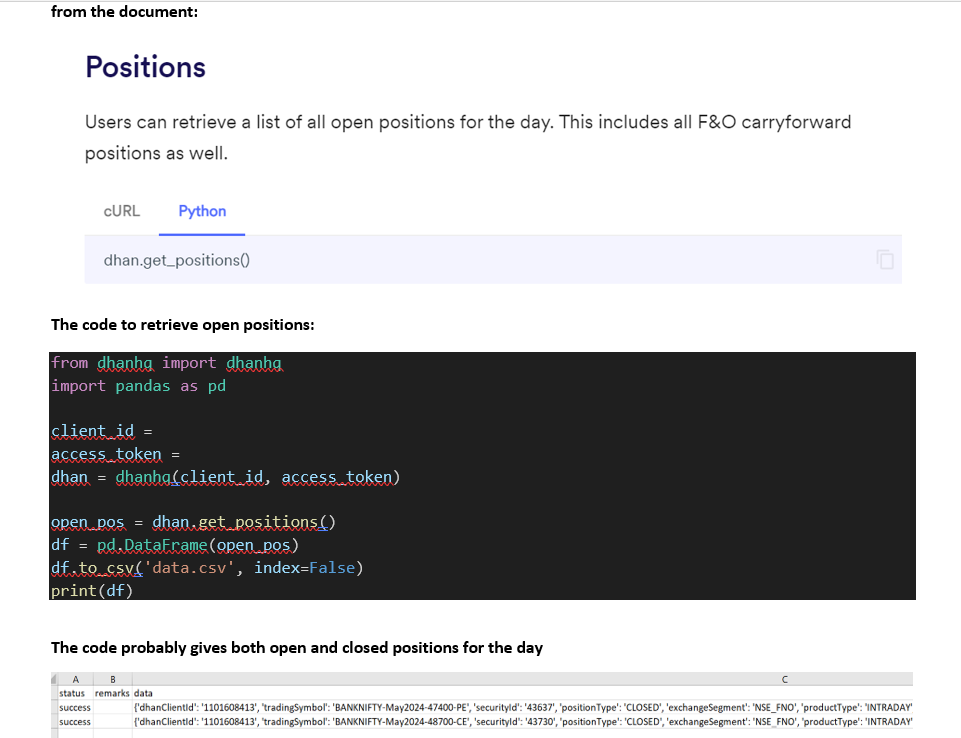961x738 pixels.
Task: Select the Python tab
Action: [202, 211]
